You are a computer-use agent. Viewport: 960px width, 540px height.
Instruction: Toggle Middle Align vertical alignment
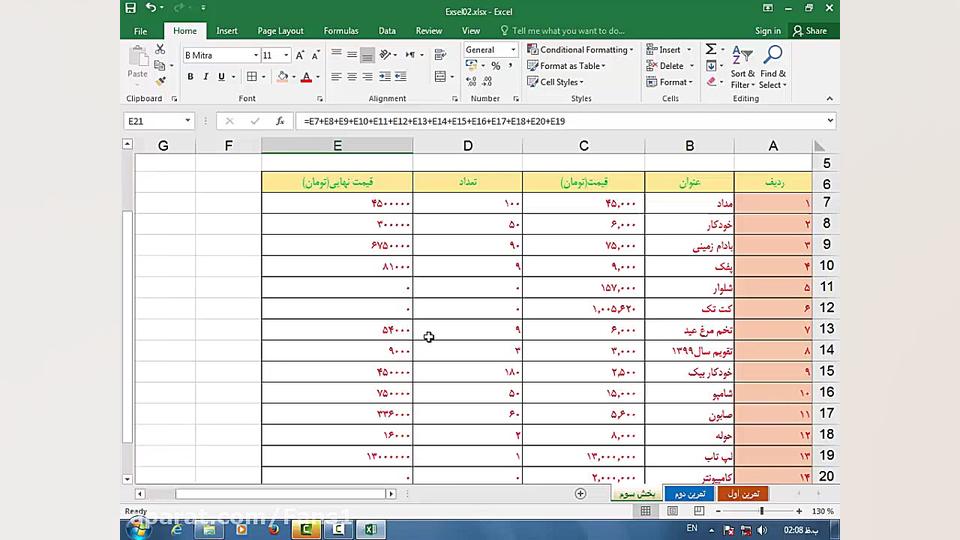click(351, 55)
